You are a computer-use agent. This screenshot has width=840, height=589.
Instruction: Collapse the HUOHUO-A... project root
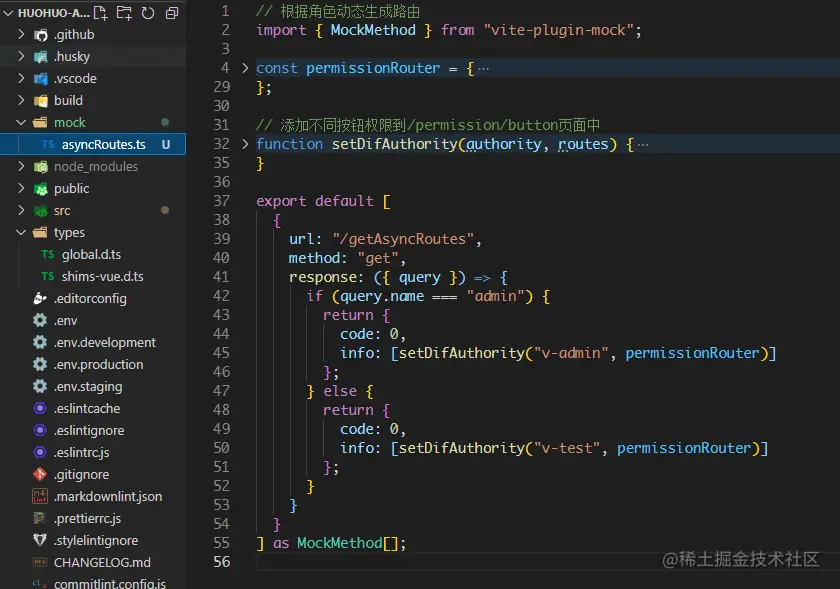tap(8, 13)
